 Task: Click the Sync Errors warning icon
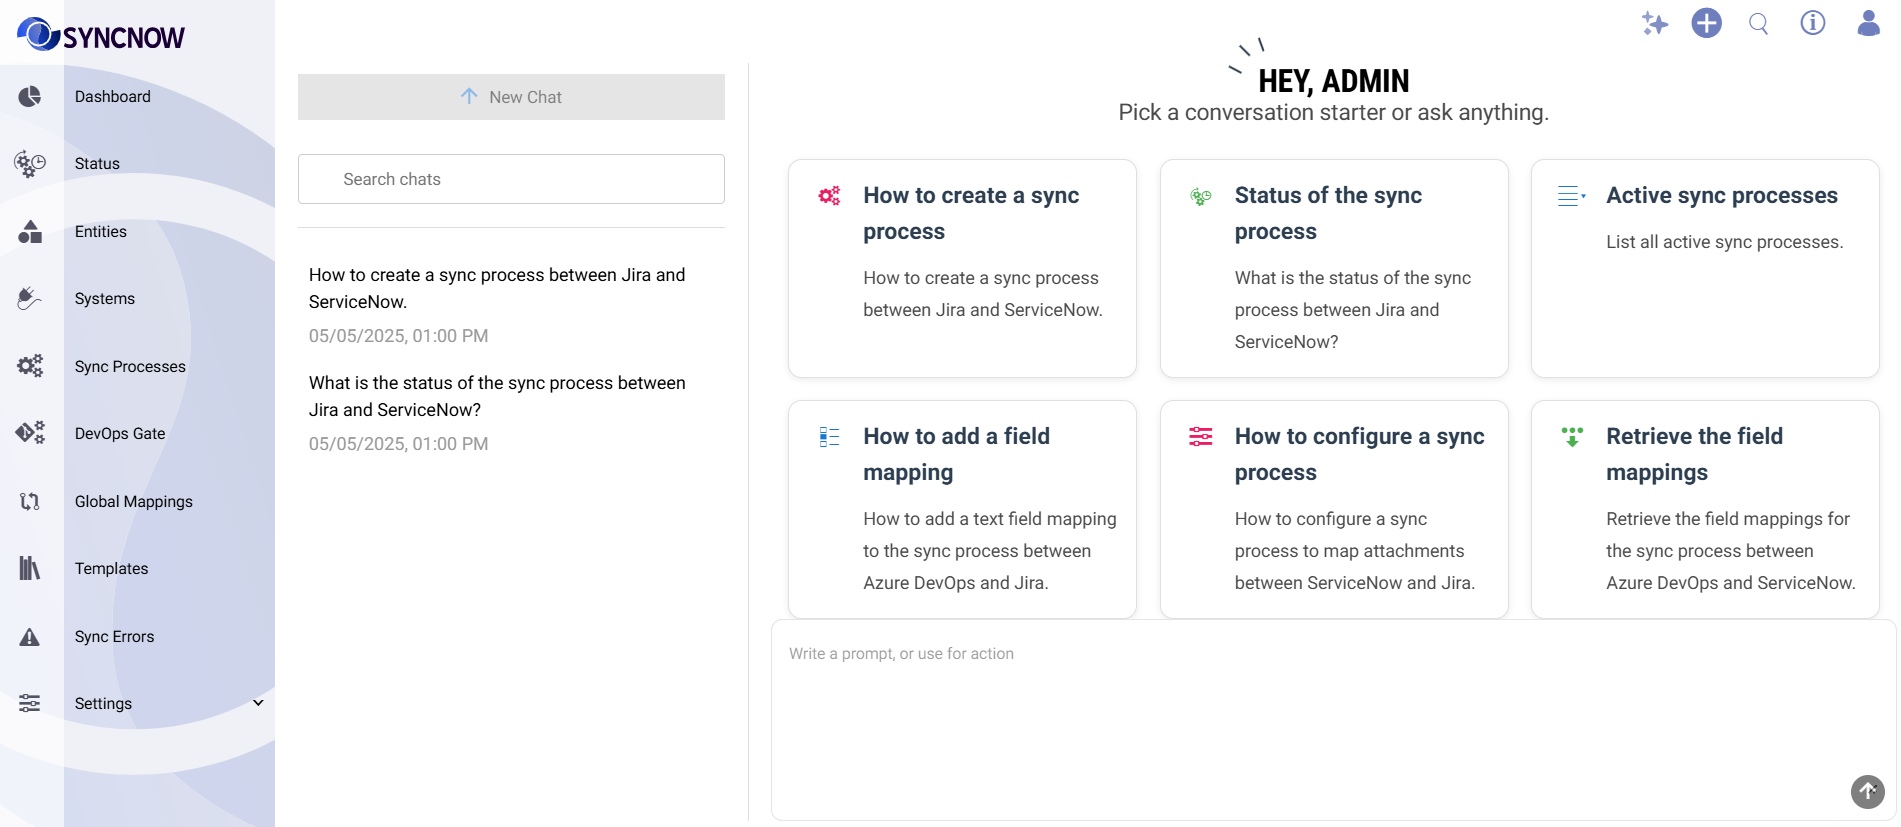[30, 636]
